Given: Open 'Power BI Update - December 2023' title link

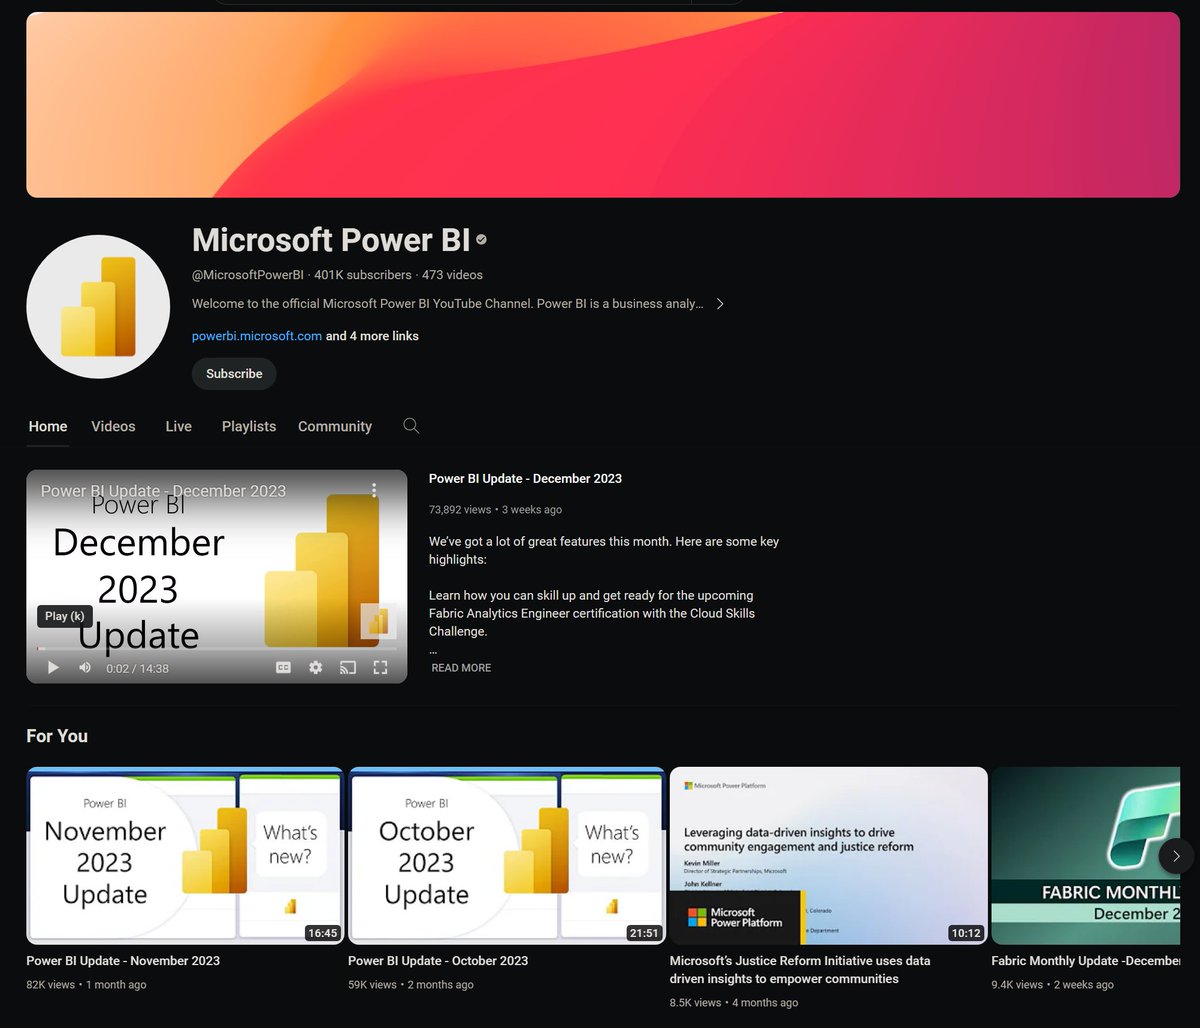Looking at the screenshot, I should (525, 479).
